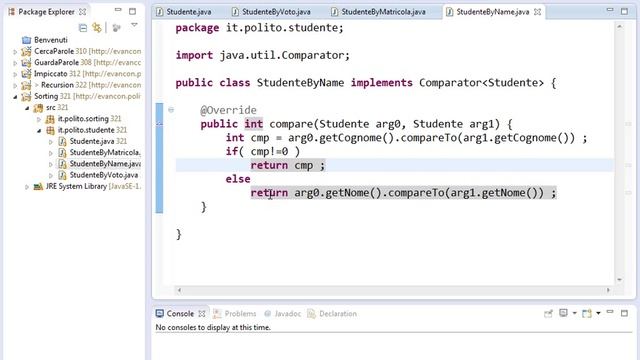The height and width of the screenshot is (360, 640).
Task: Expand the it.polito.sorting package
Action: pos(39,119)
